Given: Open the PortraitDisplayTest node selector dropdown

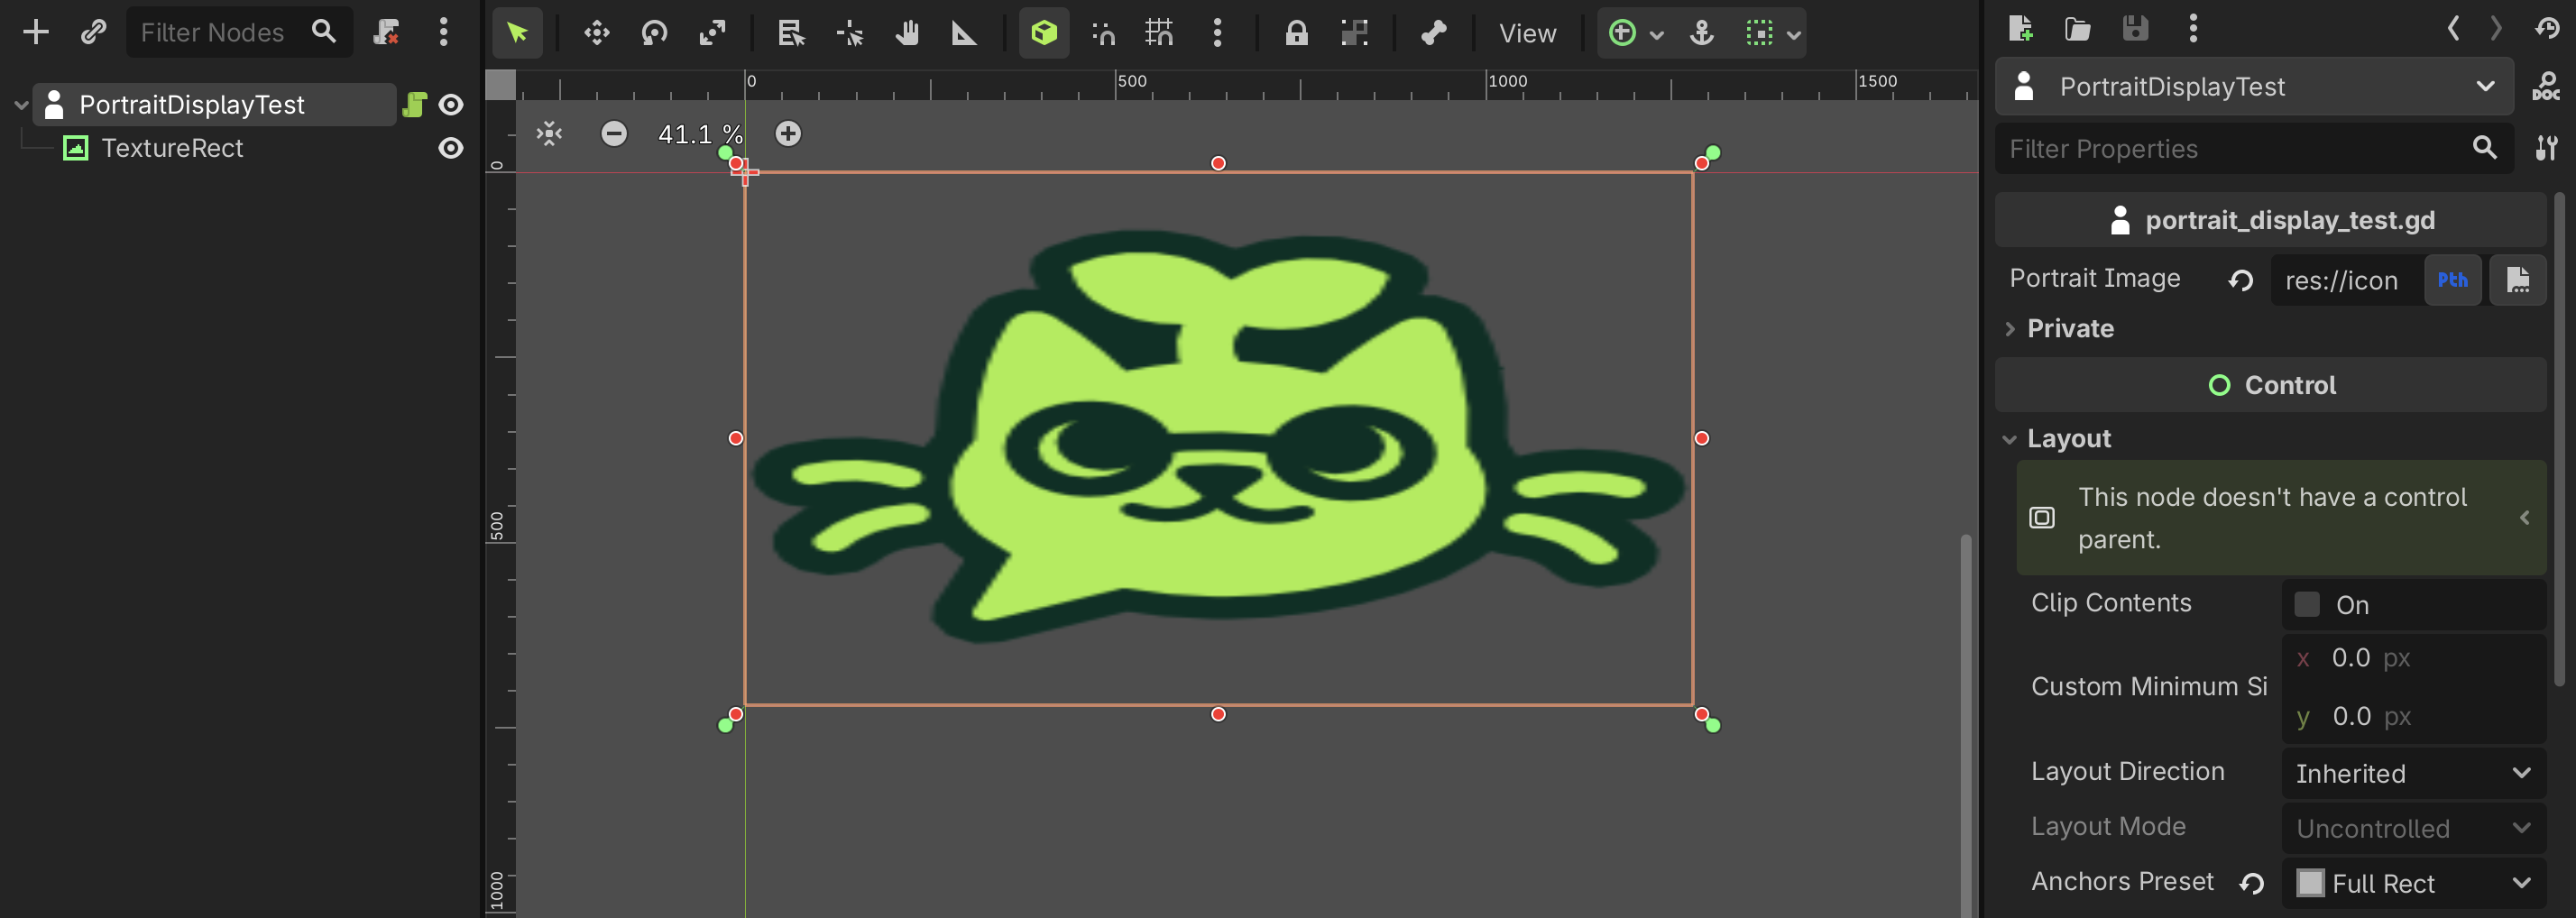Looking at the screenshot, I should click(2254, 87).
